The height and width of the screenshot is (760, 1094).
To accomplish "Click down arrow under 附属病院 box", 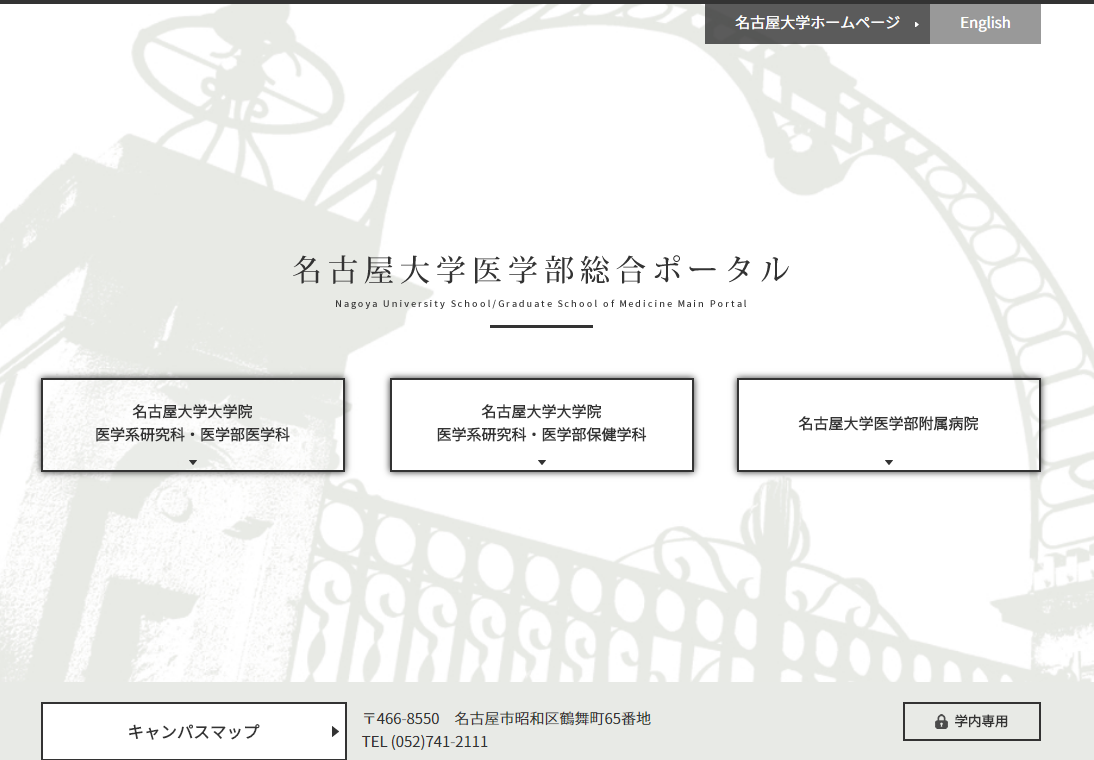I will tap(889, 462).
